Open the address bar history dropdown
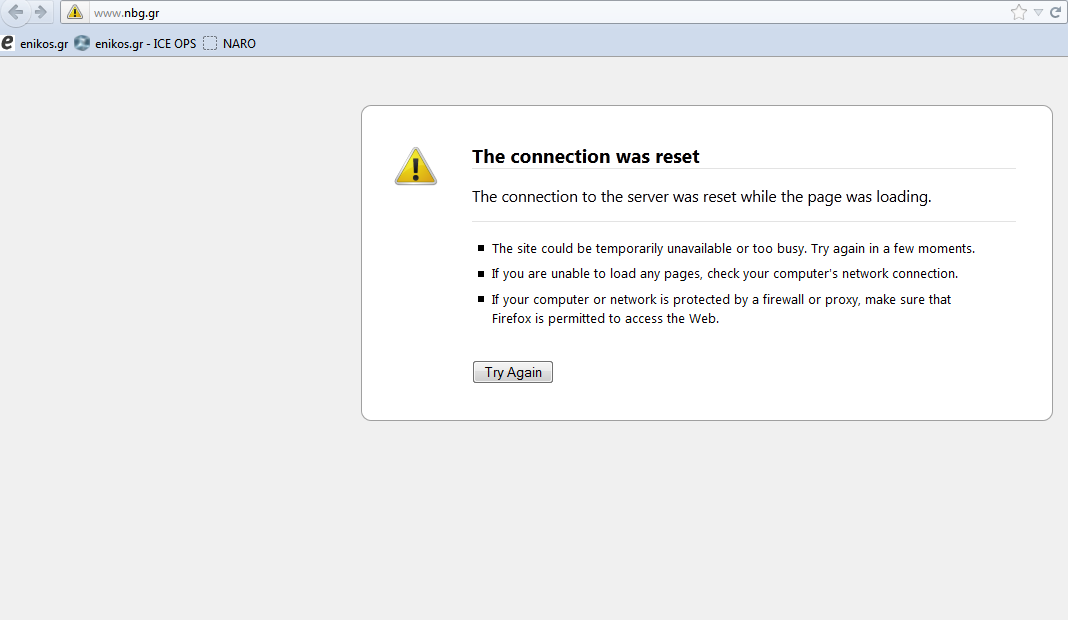The image size is (1068, 620). [x=1038, y=12]
